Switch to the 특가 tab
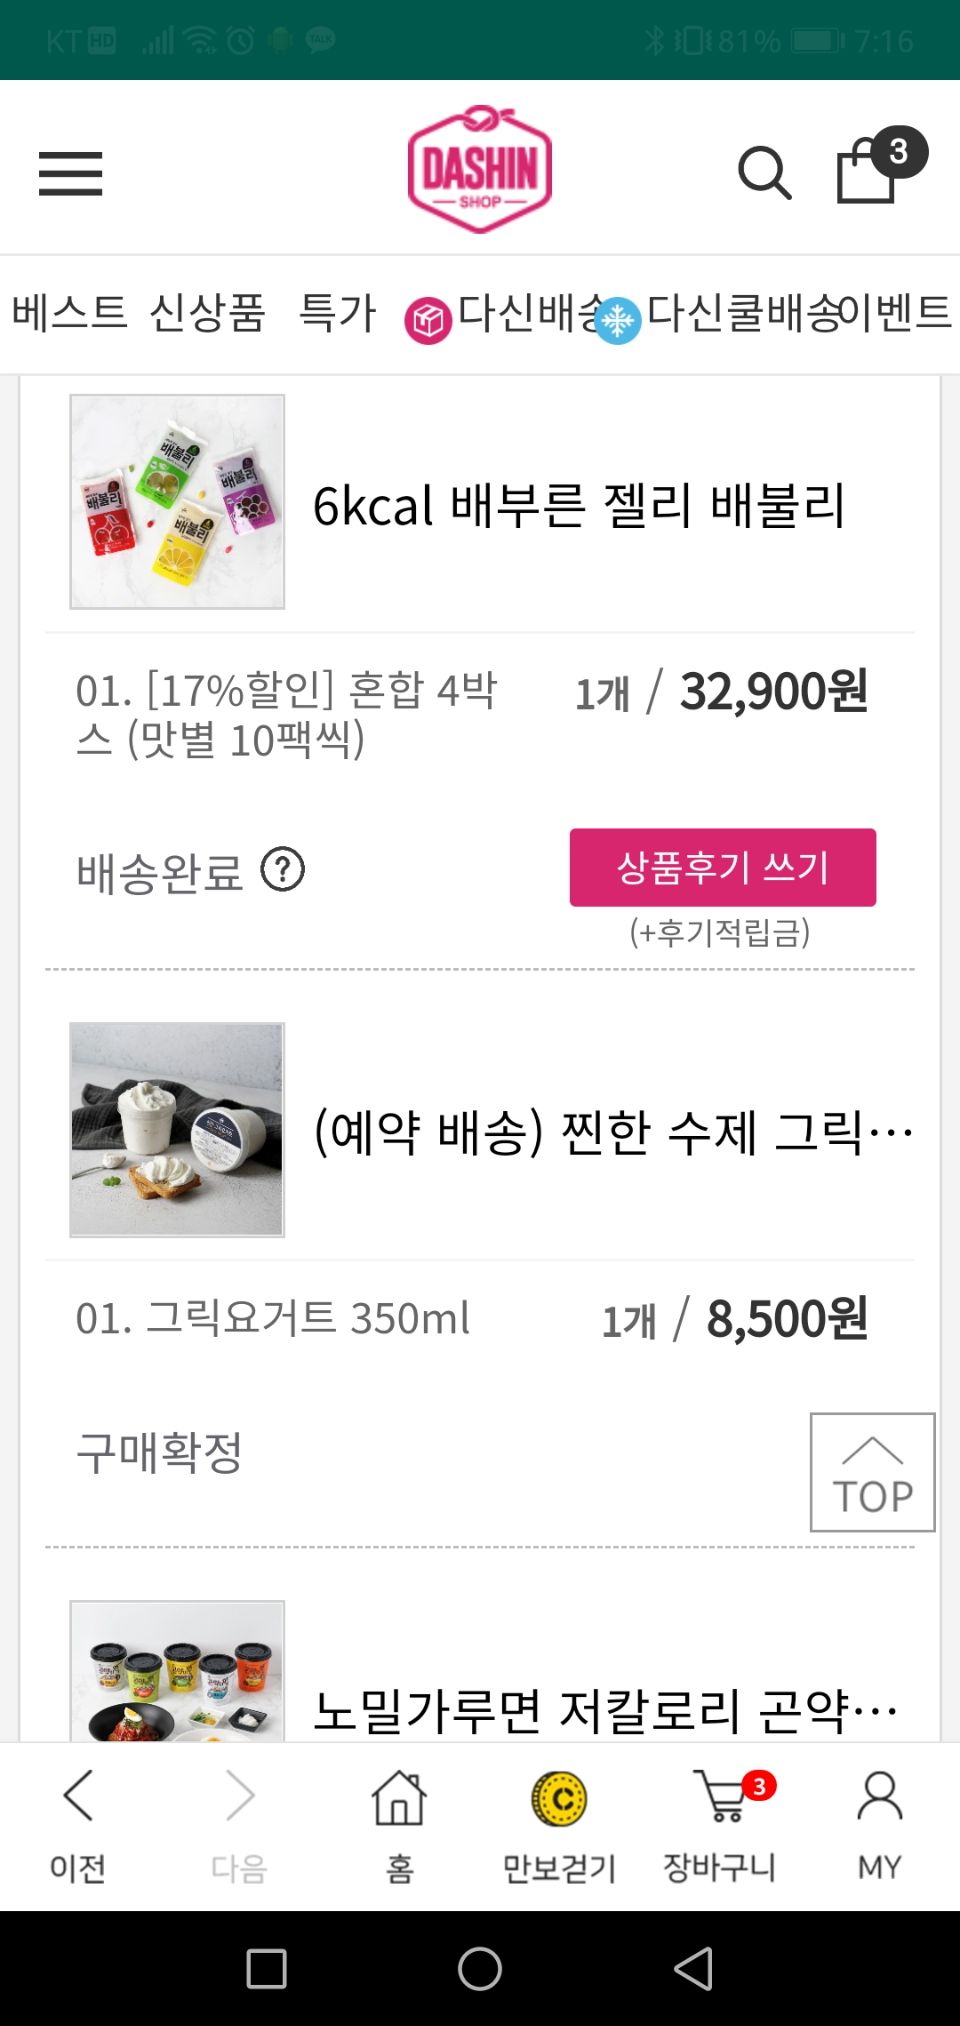960x2026 pixels. pos(337,312)
